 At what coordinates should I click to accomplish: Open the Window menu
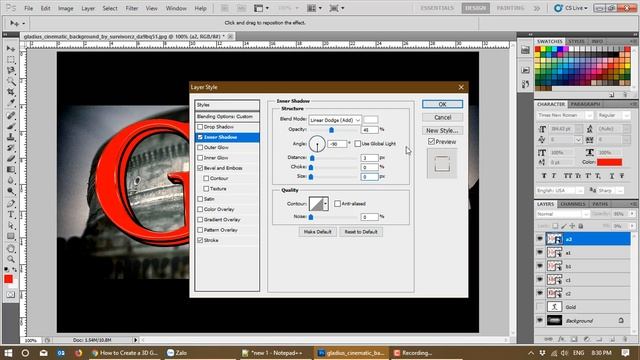(x=176, y=8)
